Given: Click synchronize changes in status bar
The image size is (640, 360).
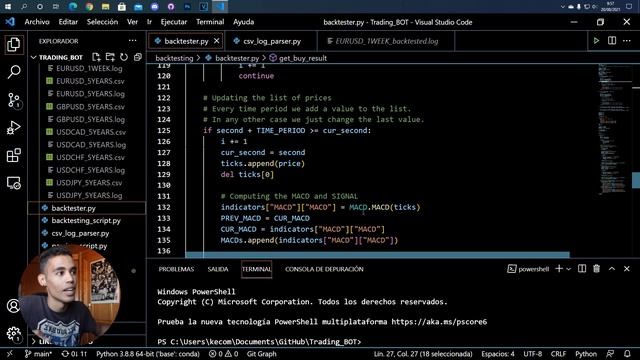Looking at the screenshot, I should (74, 354).
